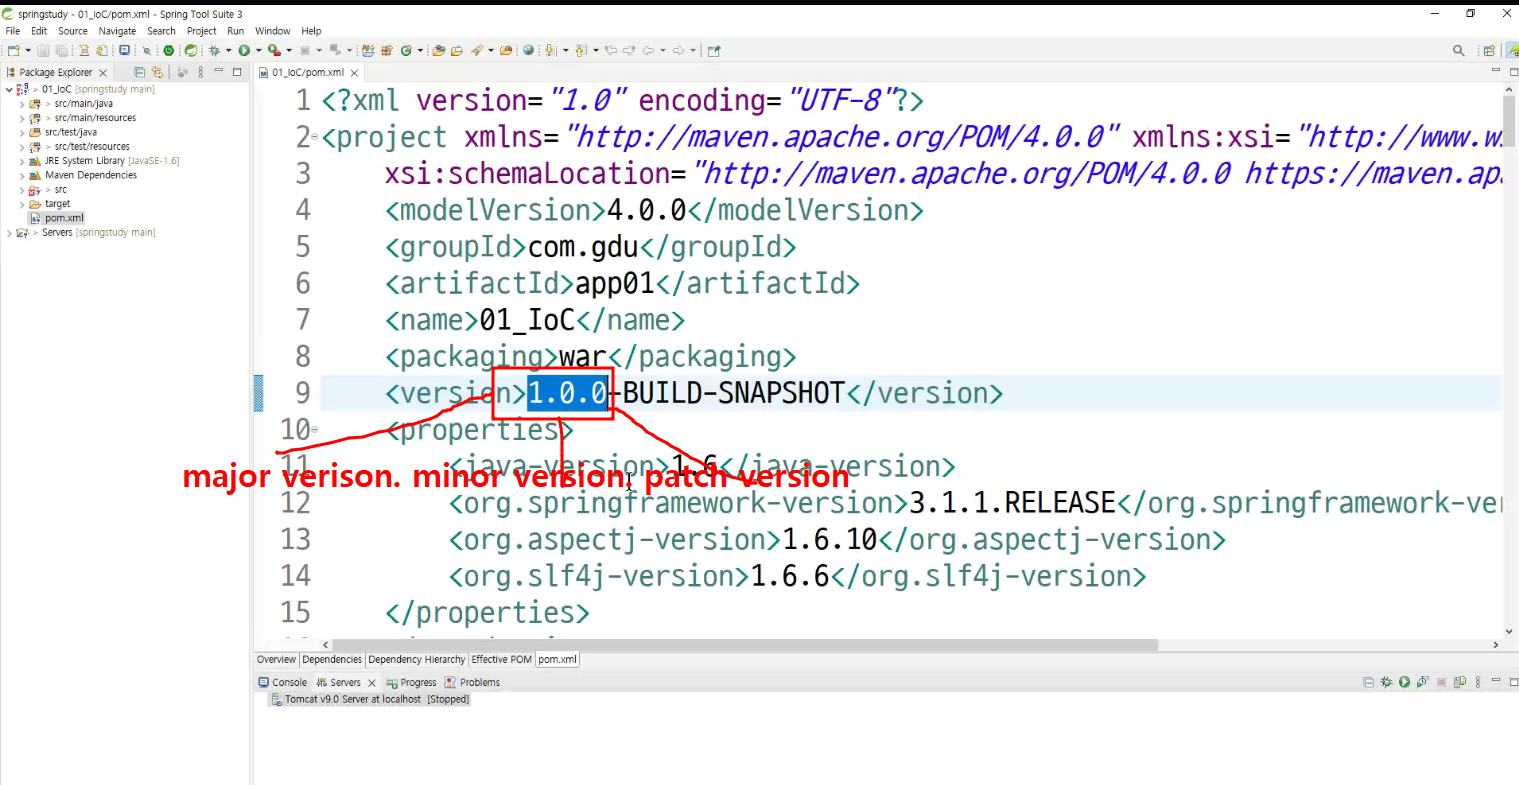
Task: Expand the Servers project node
Action: 9,233
